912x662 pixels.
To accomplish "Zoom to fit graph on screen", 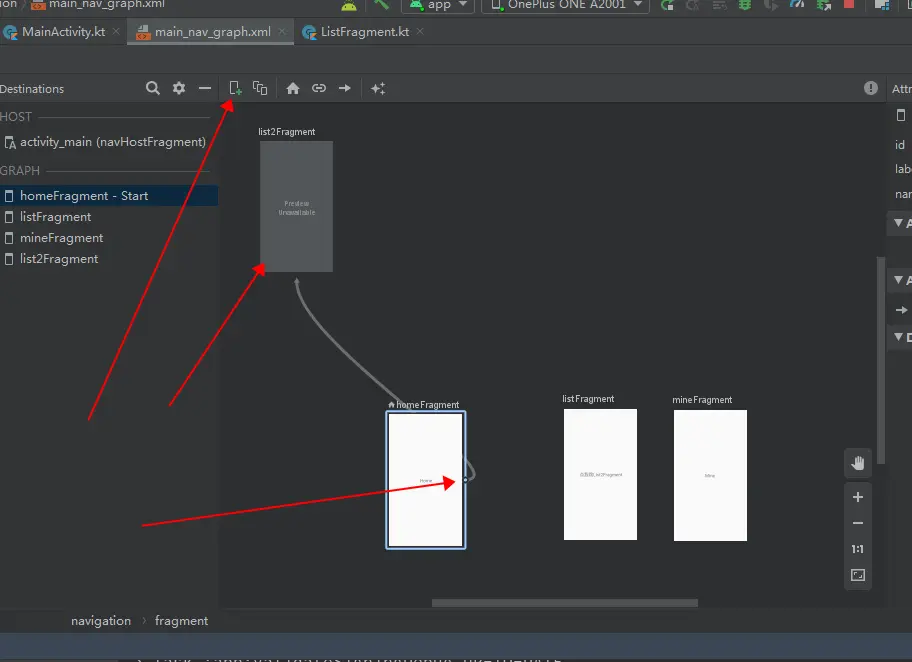I will 857,575.
